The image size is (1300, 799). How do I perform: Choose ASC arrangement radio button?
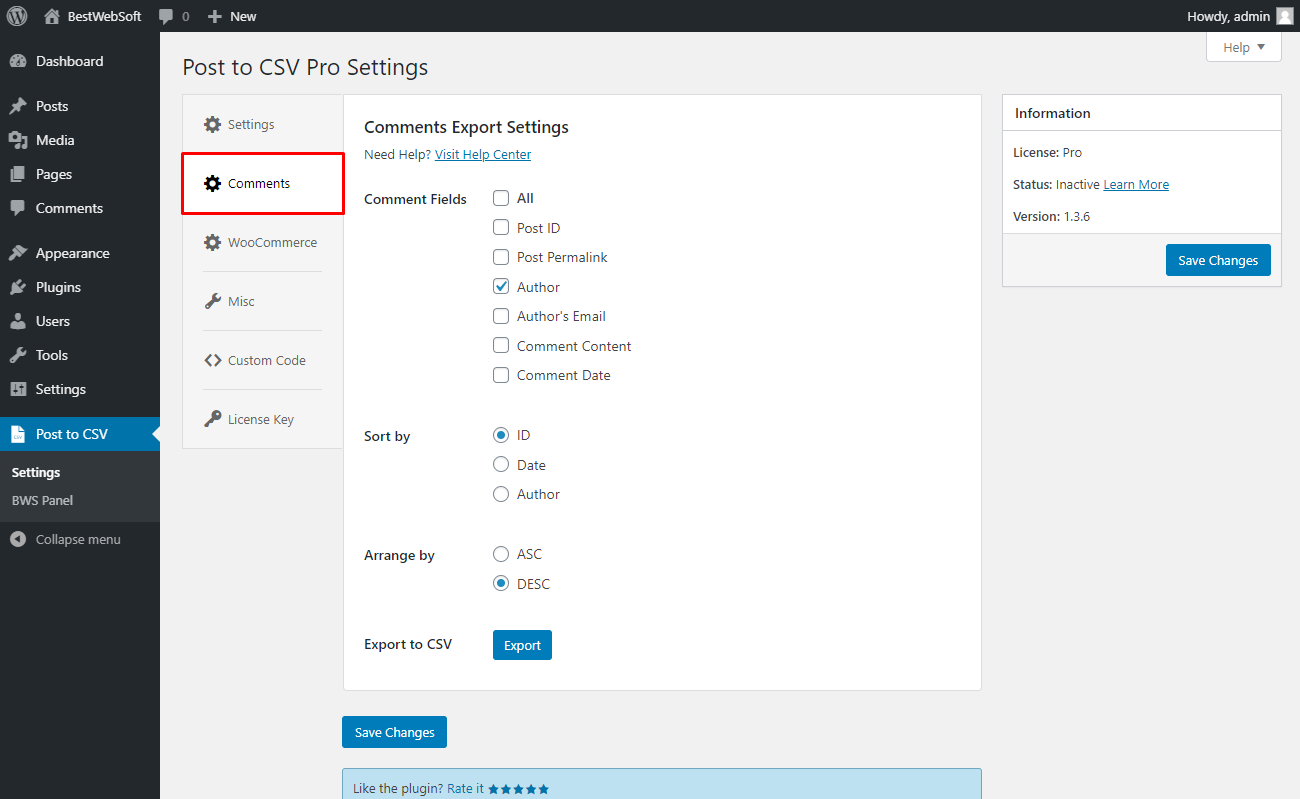501,554
